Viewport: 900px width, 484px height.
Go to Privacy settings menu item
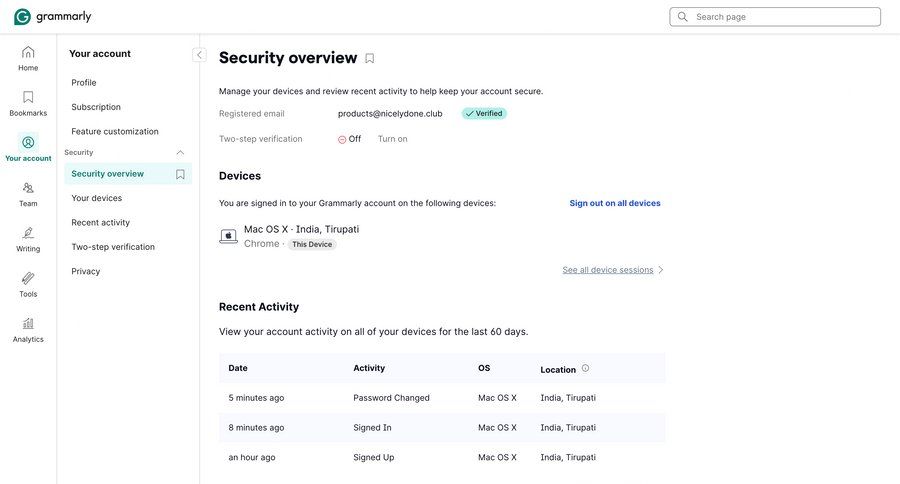pos(85,271)
